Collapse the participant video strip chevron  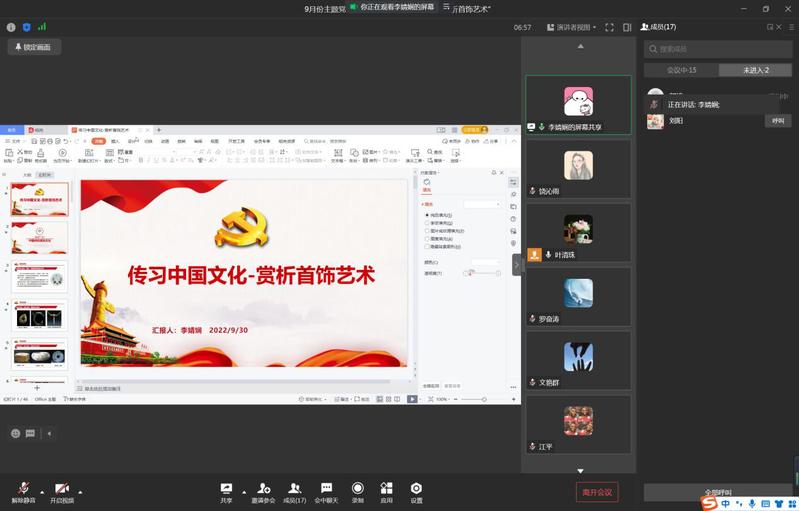click(517, 264)
